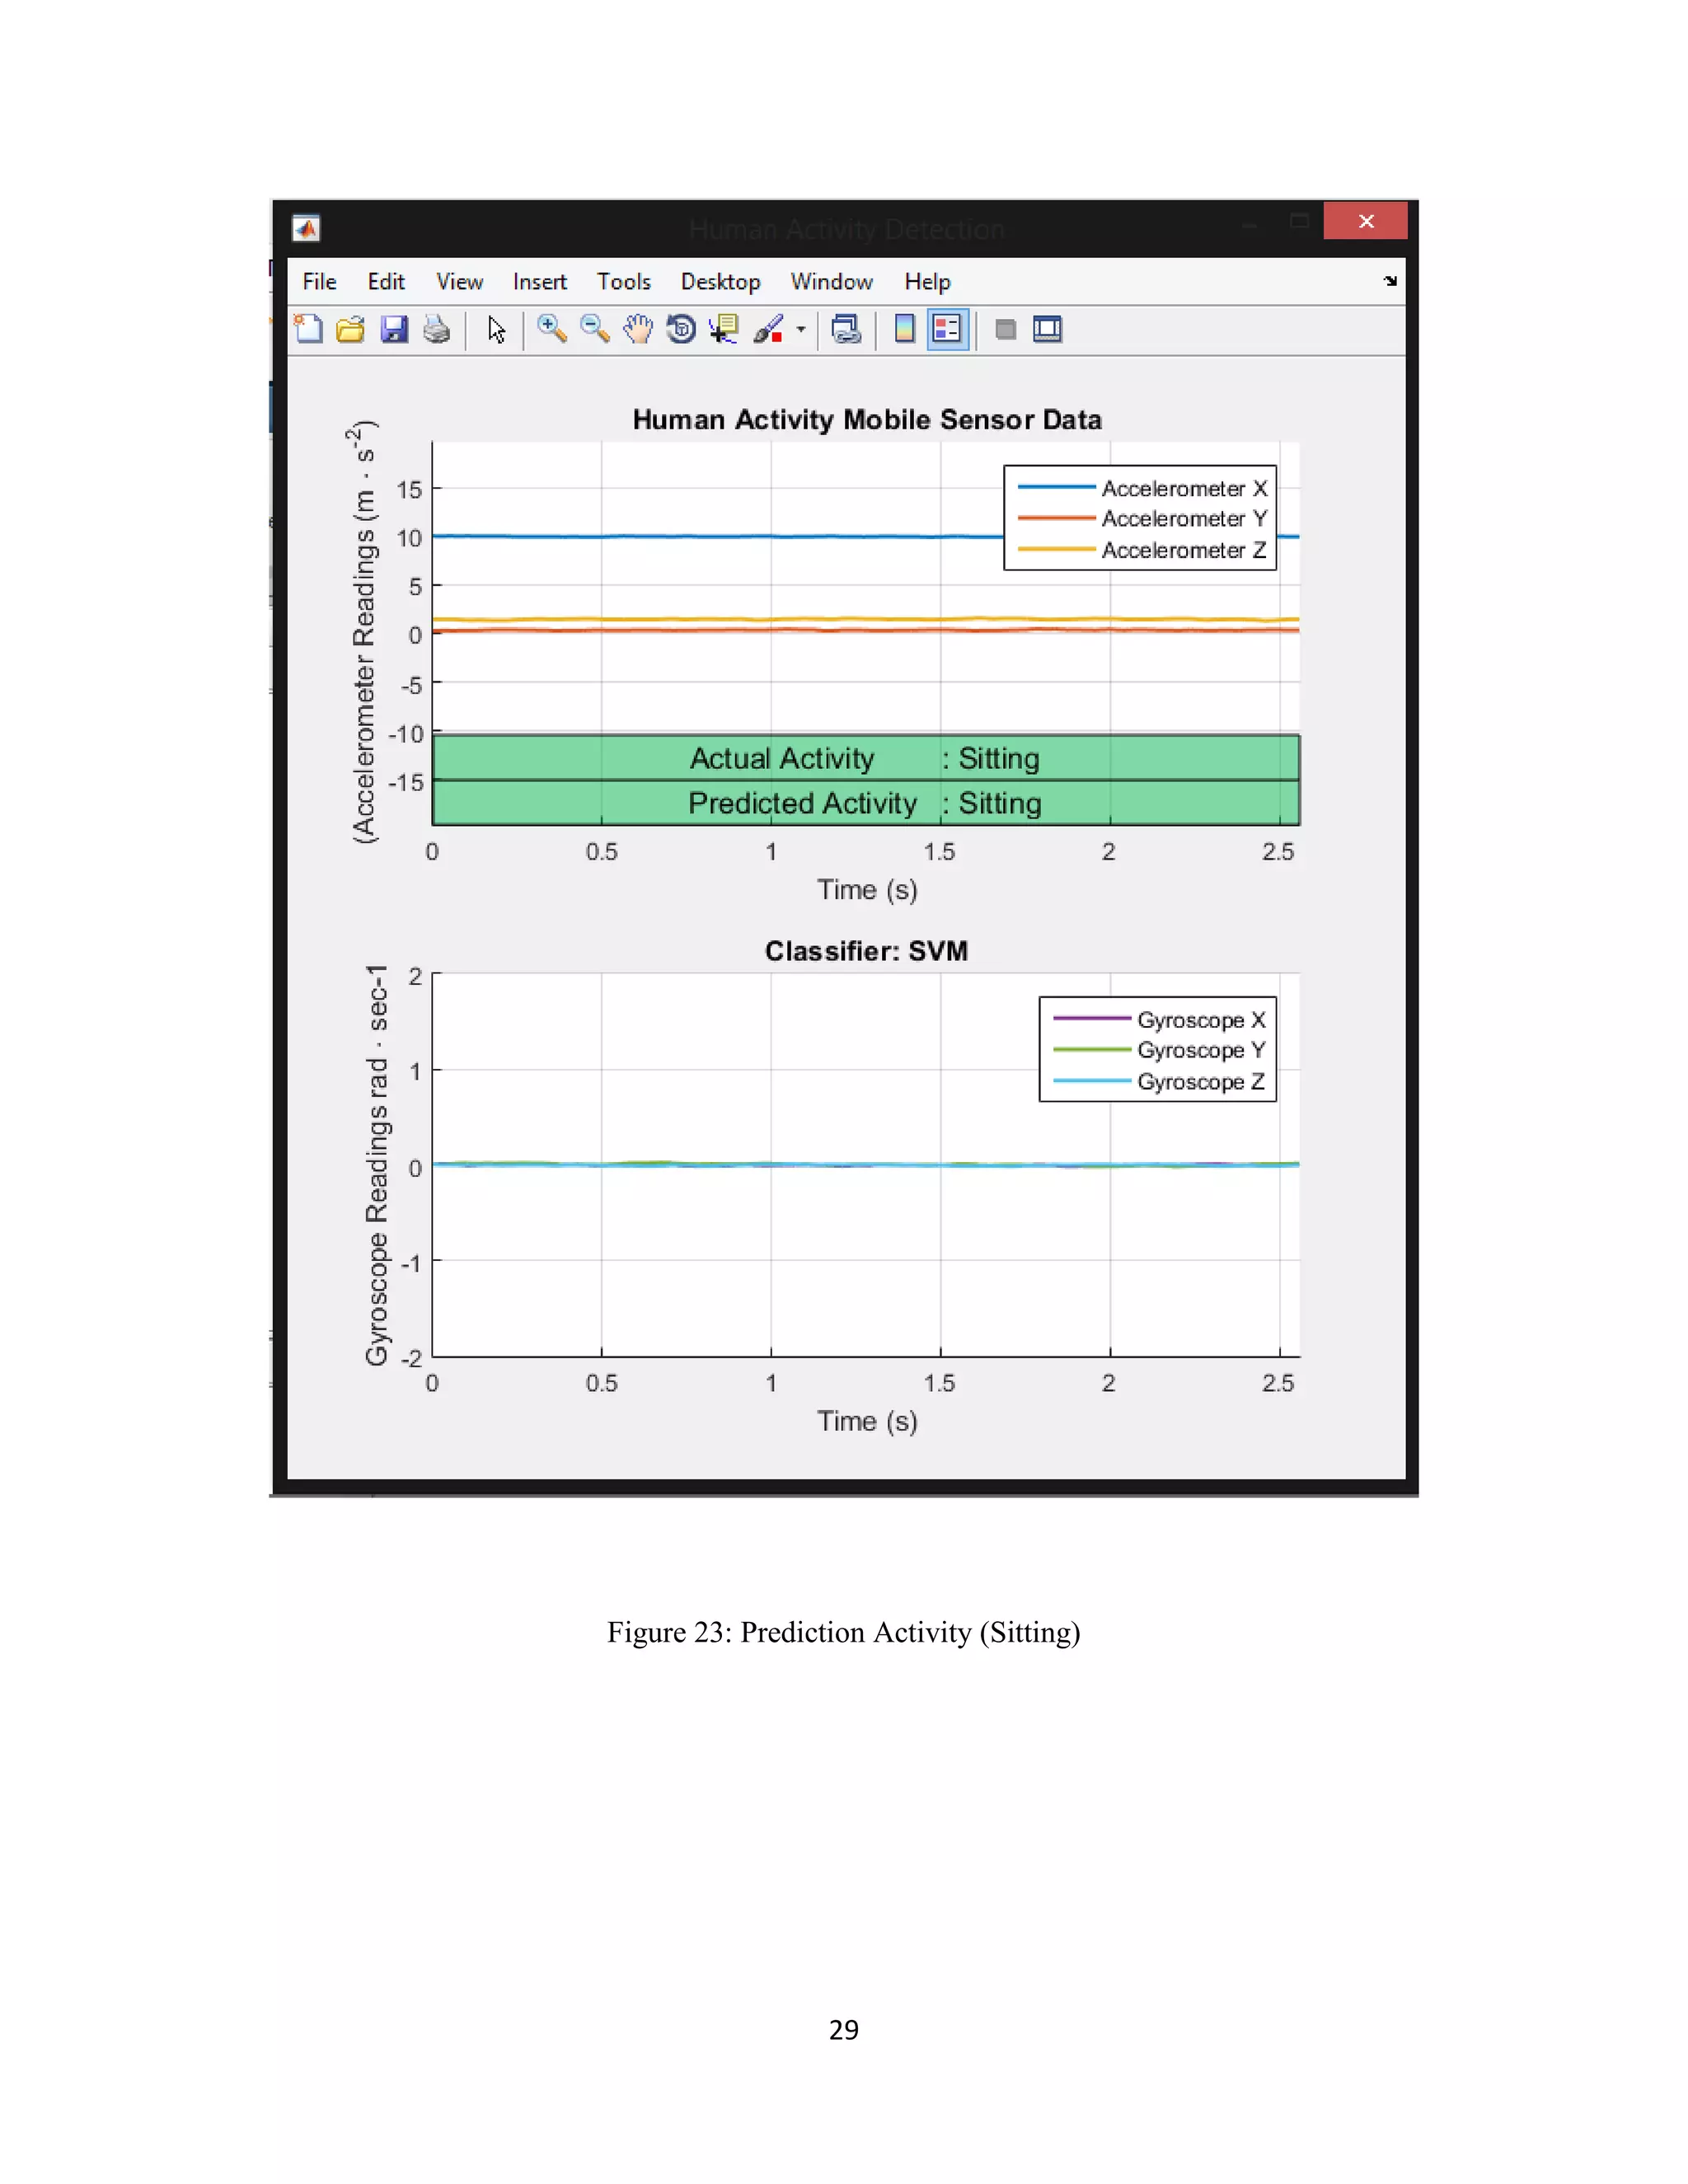Select the Zoom In magnifier tool
The height and width of the screenshot is (2184, 1688).
point(551,329)
